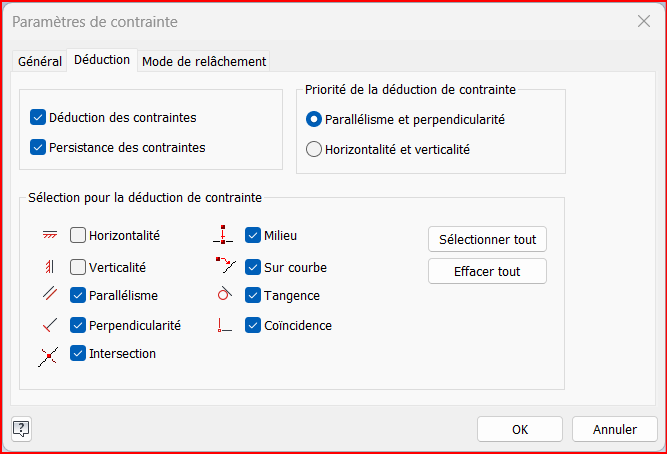This screenshot has height=454, width=667.
Task: Enable the Verticalité checkbox
Action: [x=78, y=267]
